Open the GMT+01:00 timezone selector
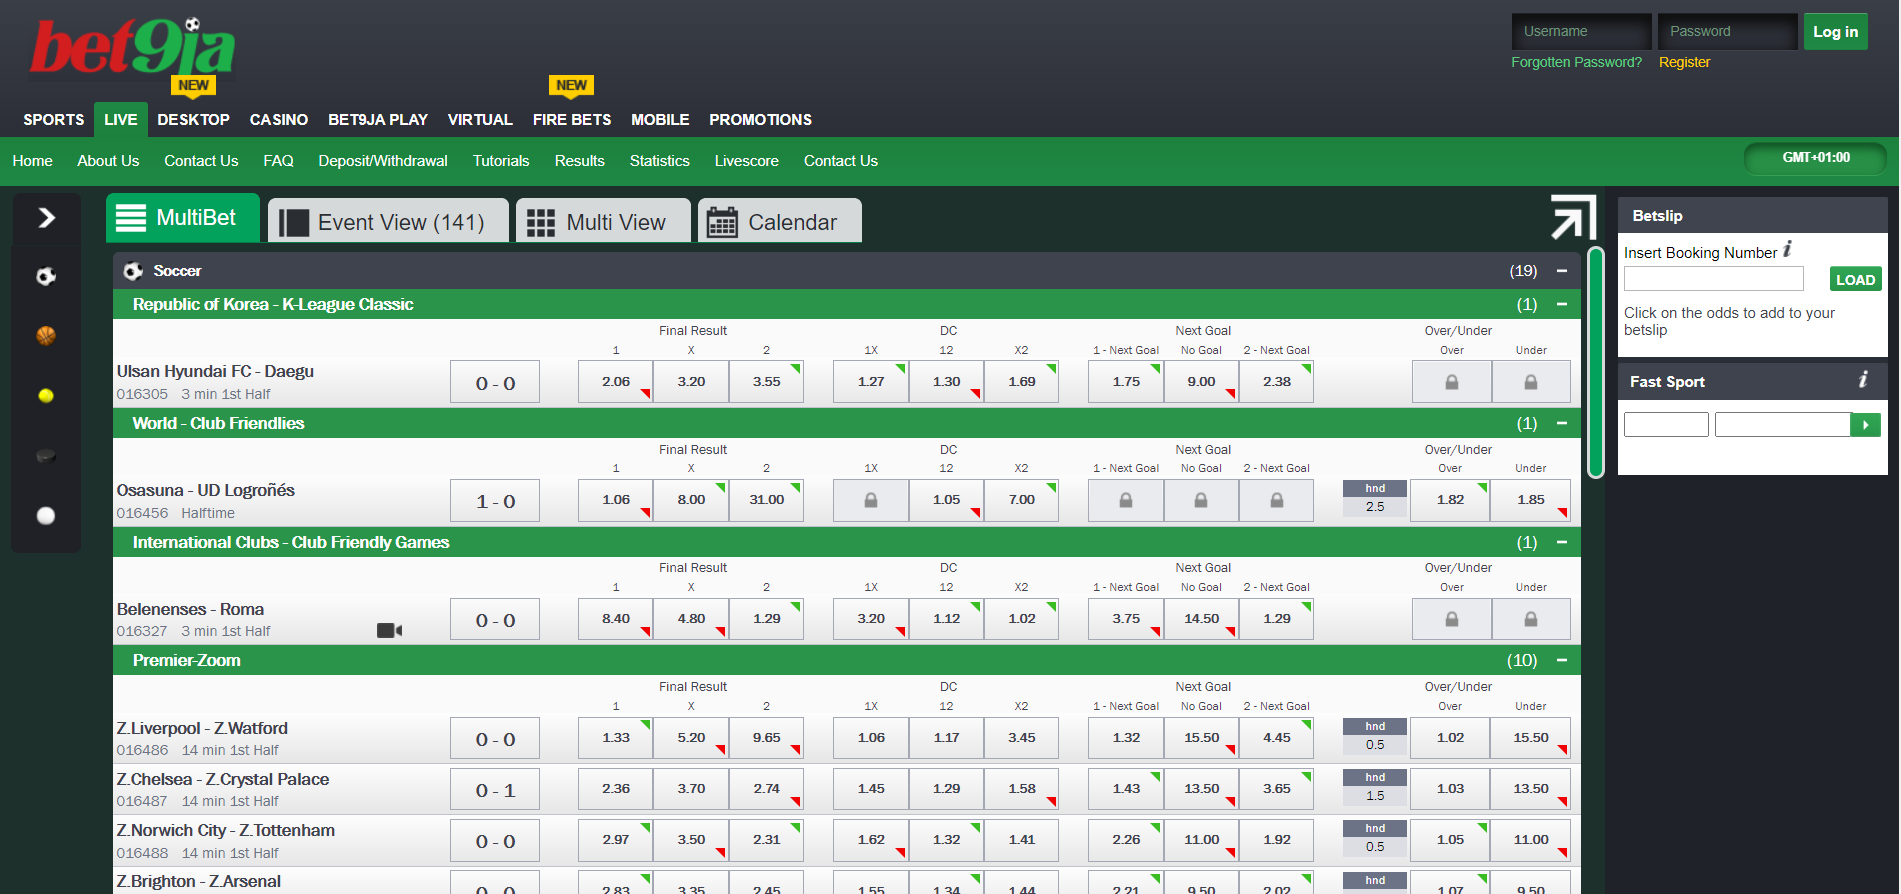This screenshot has height=894, width=1901. coord(1816,158)
